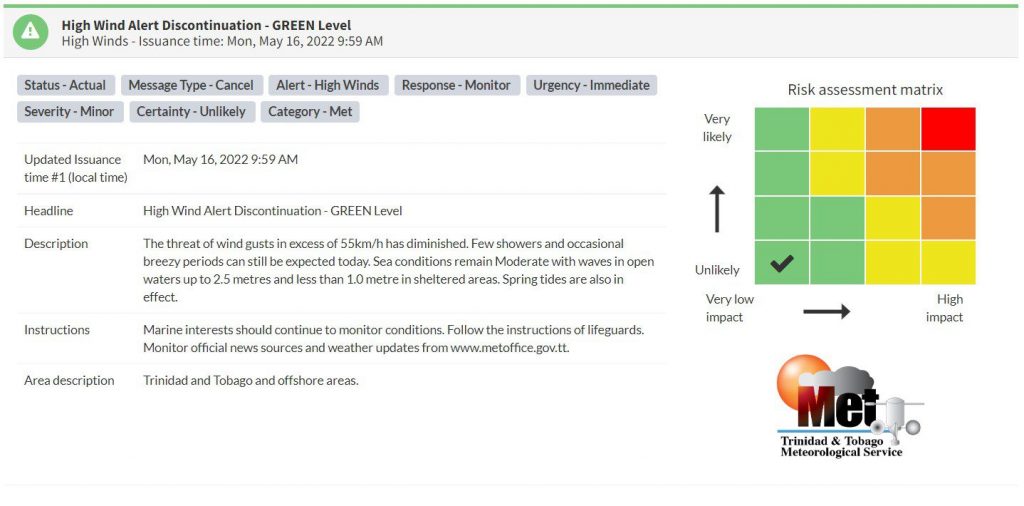Click the Risk assessment matrix title
The height and width of the screenshot is (506, 1024).
click(x=865, y=90)
